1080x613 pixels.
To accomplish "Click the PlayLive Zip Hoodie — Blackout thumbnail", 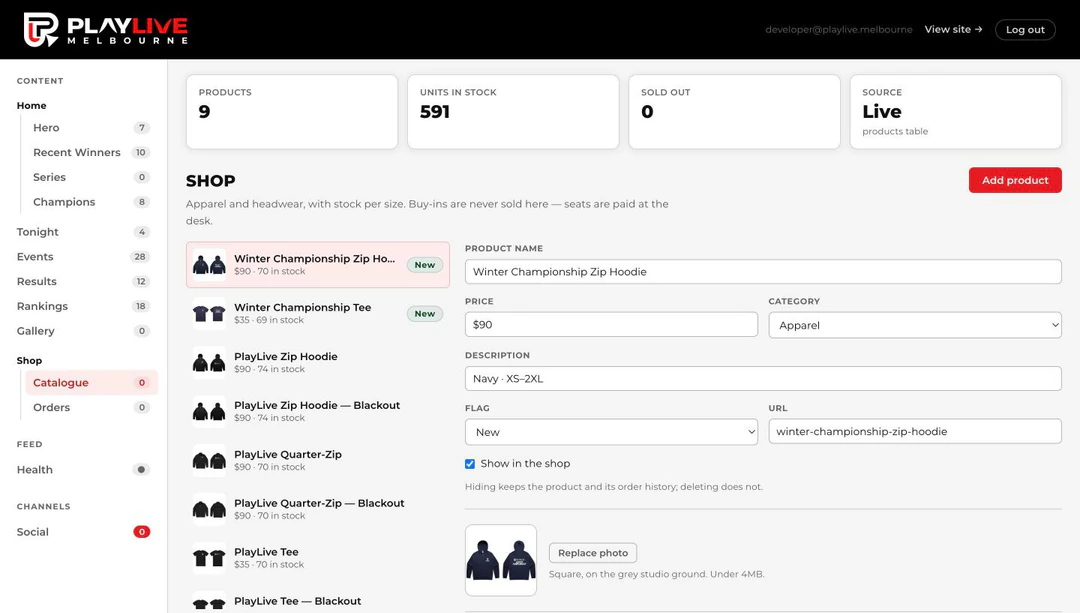I will tap(209, 411).
